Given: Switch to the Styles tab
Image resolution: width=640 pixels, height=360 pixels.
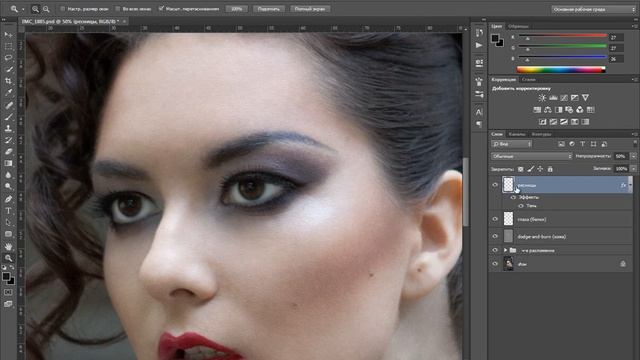Looking at the screenshot, I should coord(528,80).
